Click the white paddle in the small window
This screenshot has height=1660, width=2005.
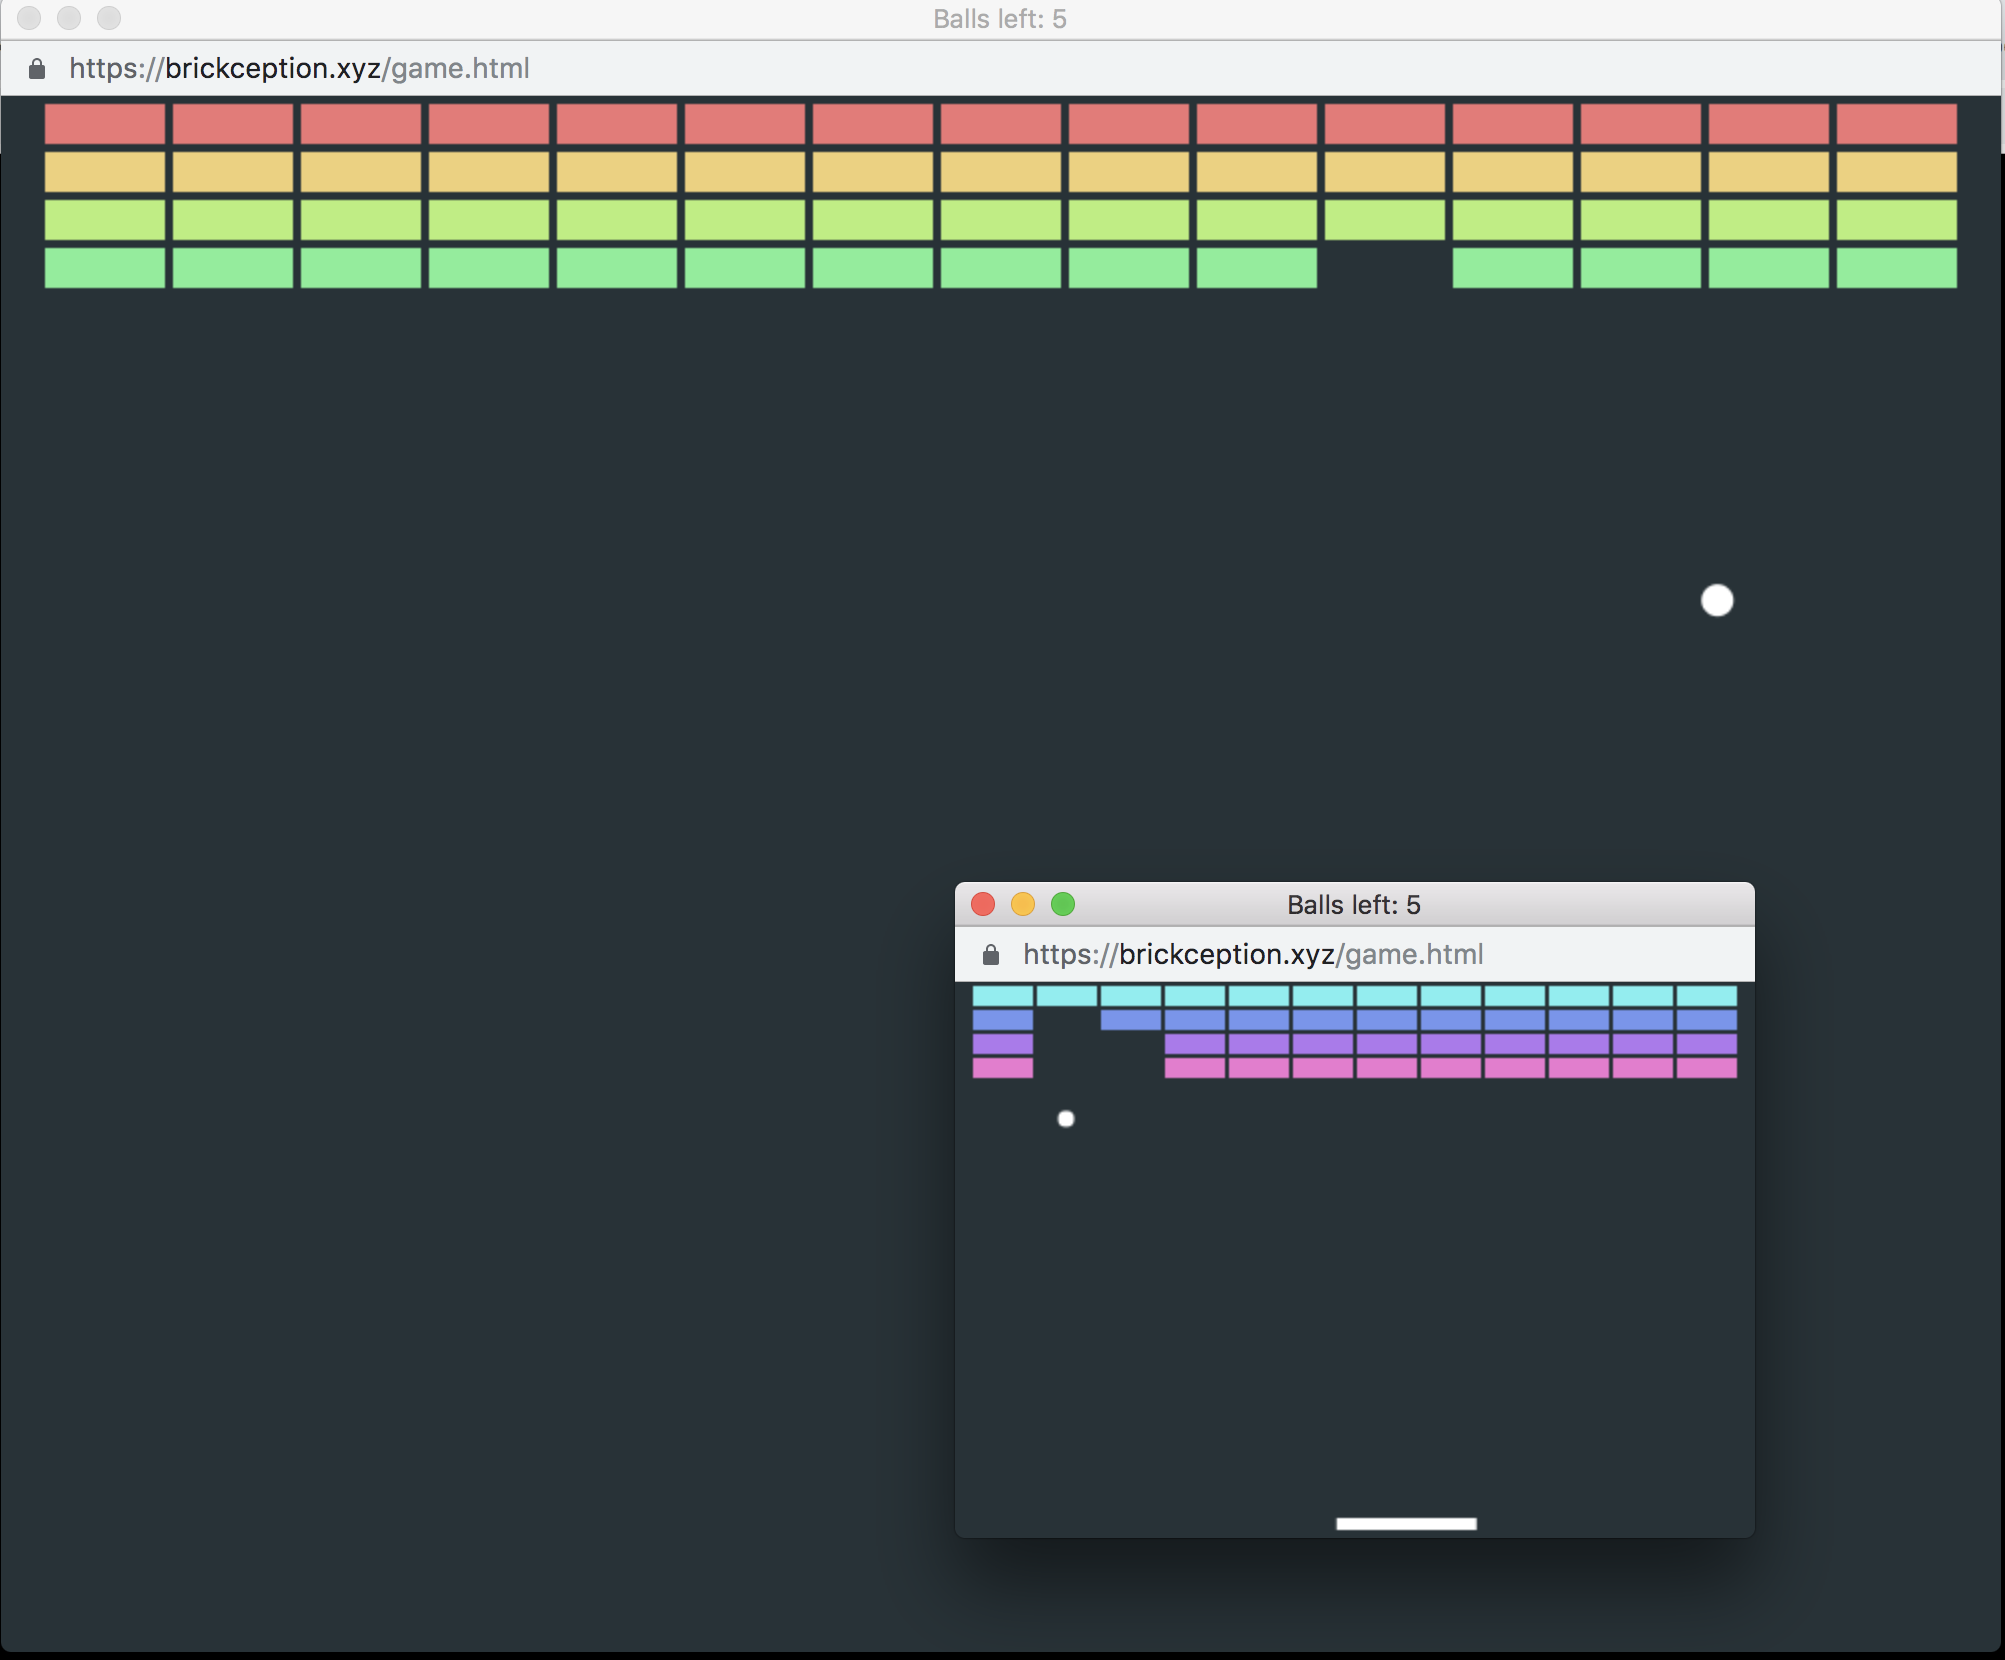[x=1405, y=1523]
